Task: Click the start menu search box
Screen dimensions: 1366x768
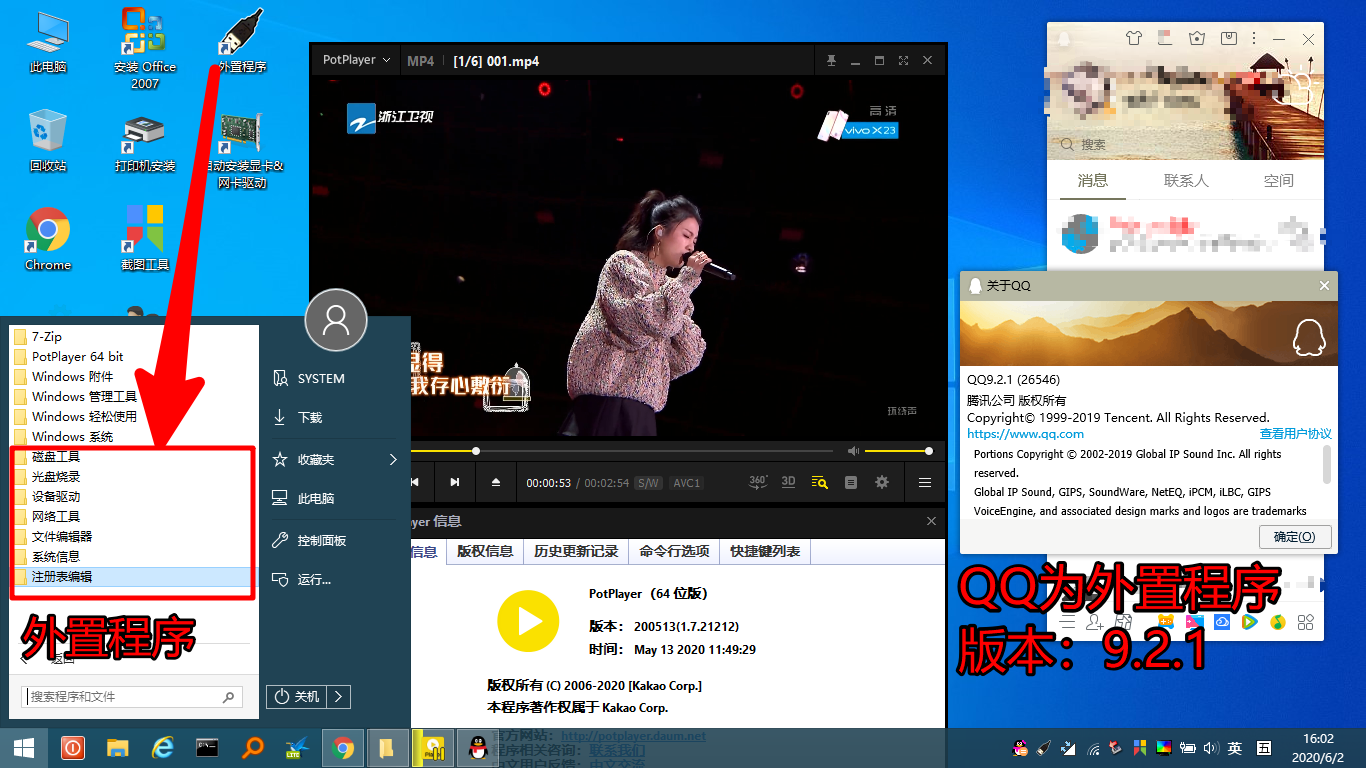Action: (x=132, y=697)
